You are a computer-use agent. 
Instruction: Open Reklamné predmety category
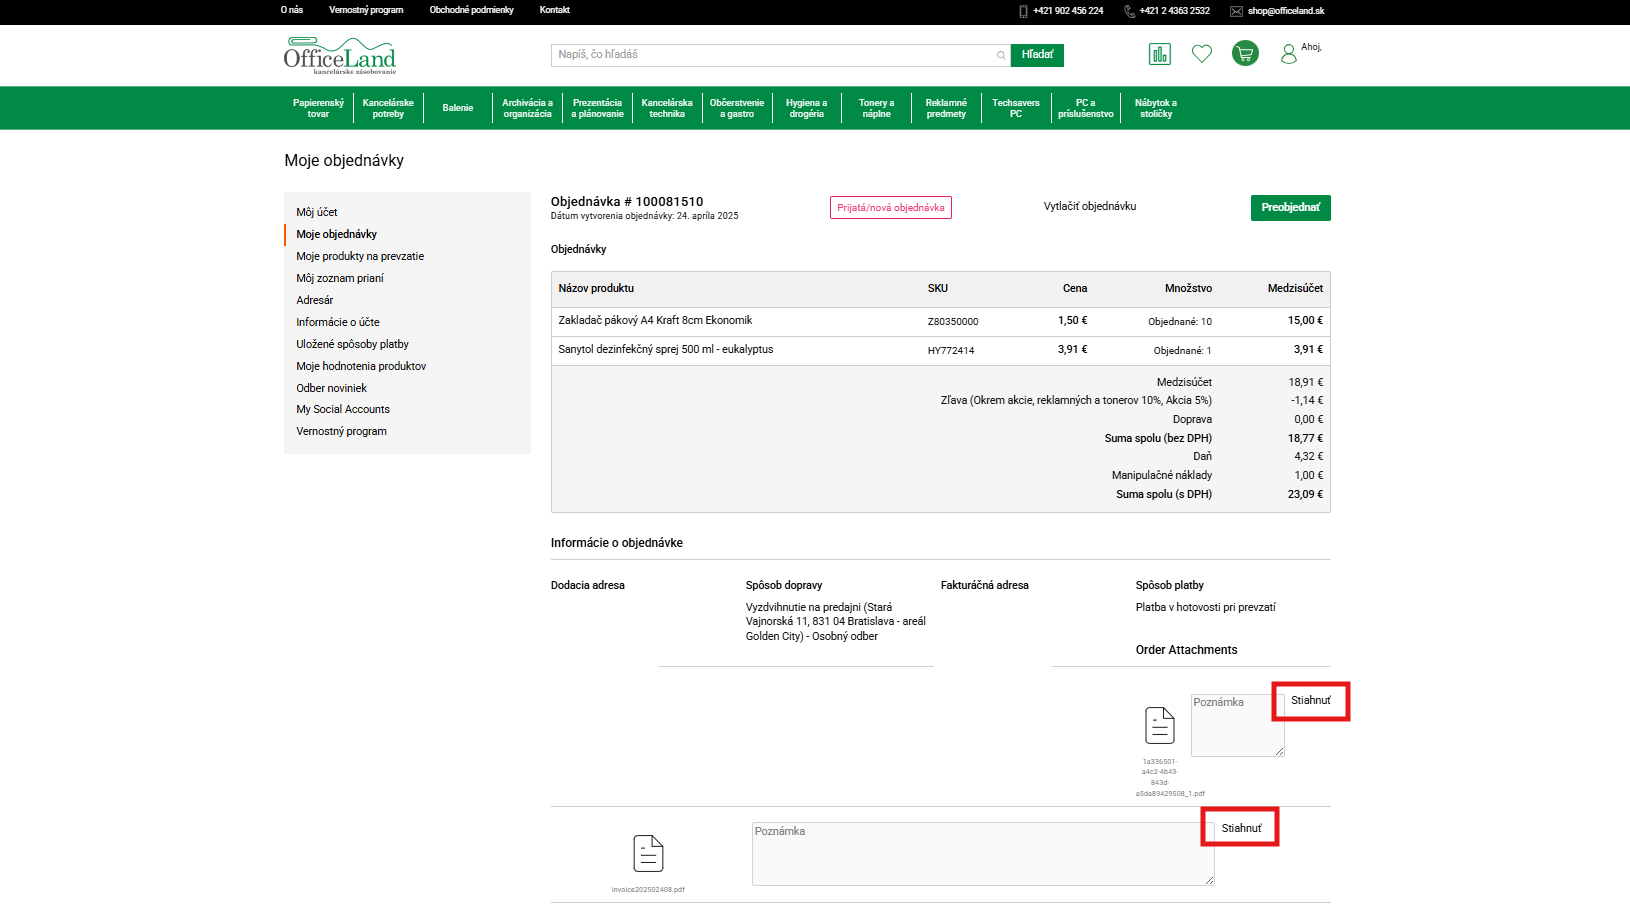[946, 108]
